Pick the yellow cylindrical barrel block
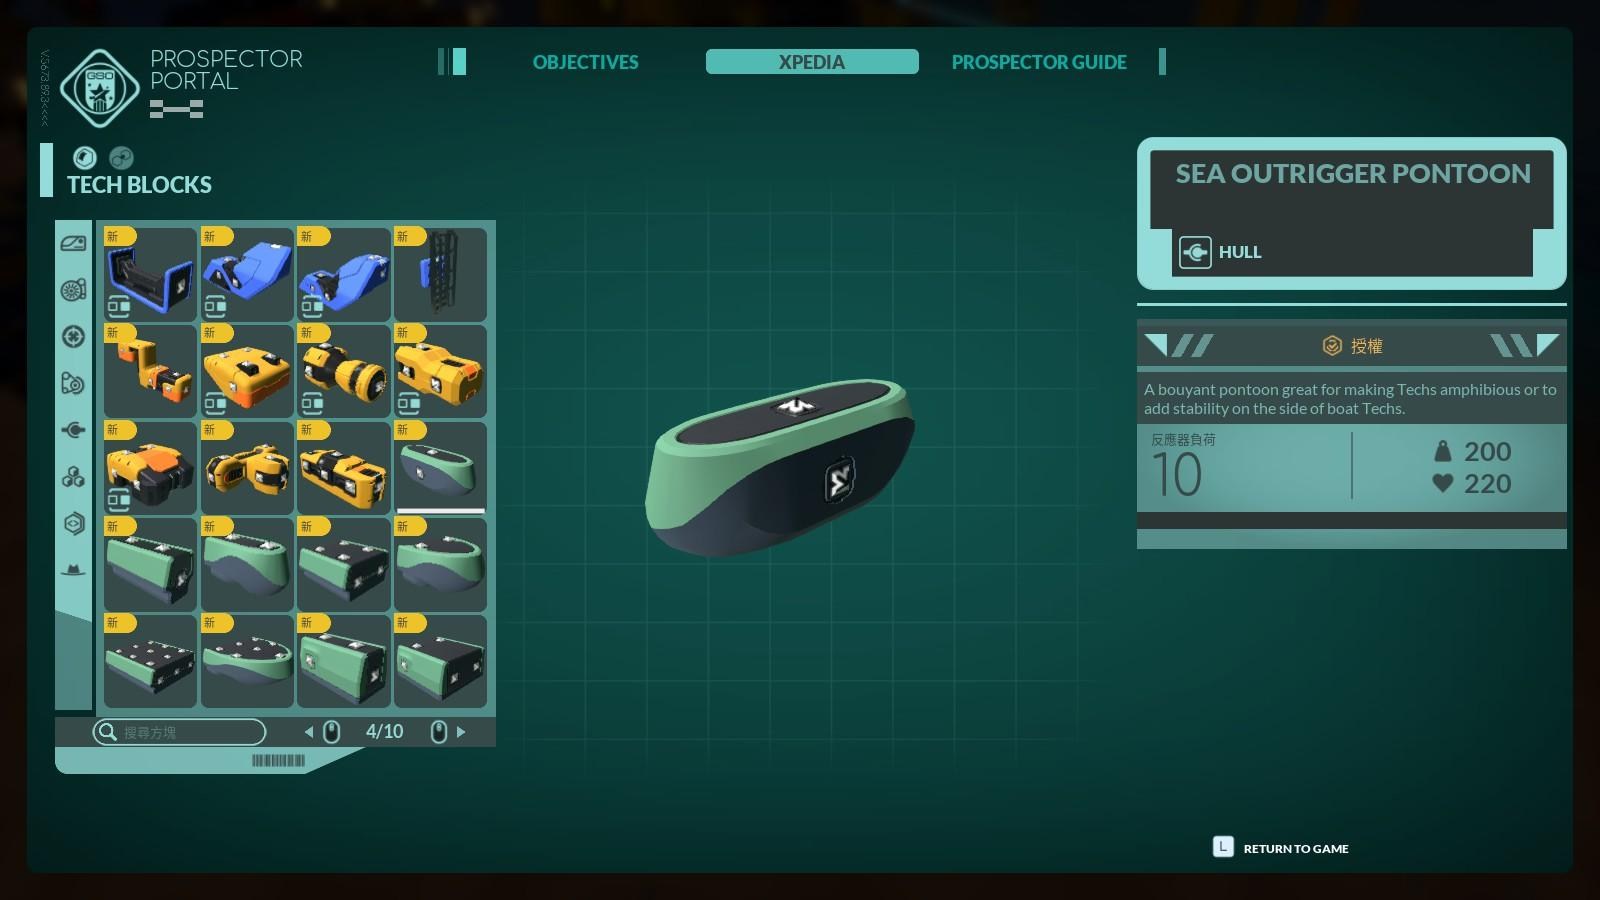 343,371
